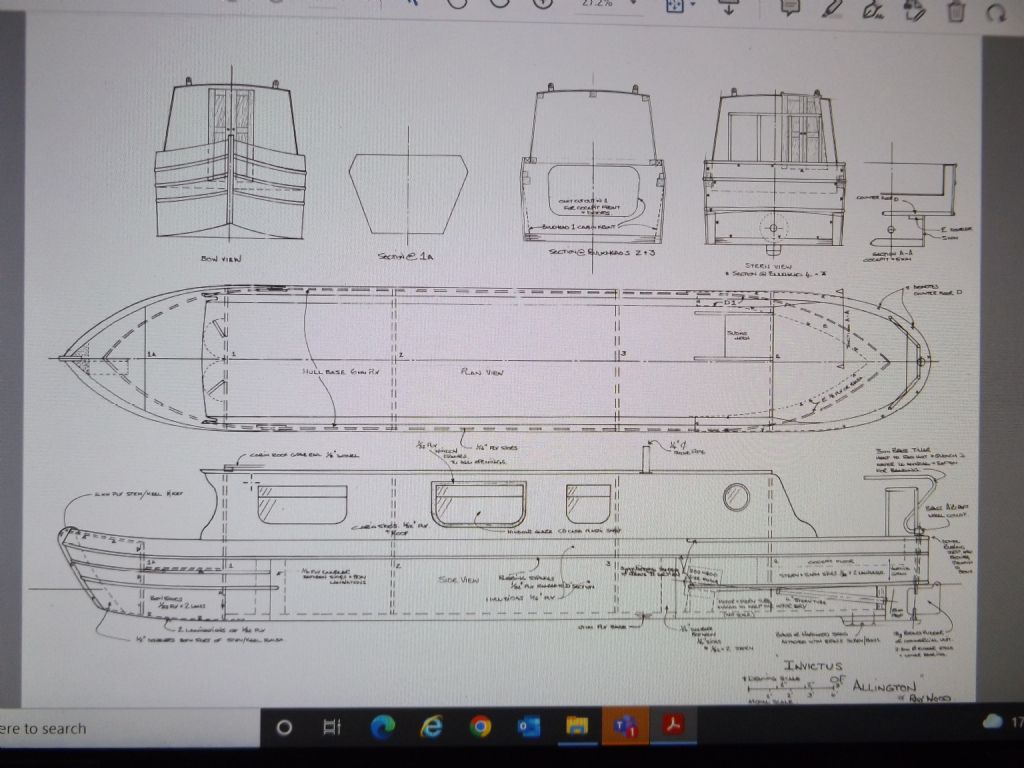Open Task View on the taskbar
The height and width of the screenshot is (768, 1024).
[x=332, y=726]
